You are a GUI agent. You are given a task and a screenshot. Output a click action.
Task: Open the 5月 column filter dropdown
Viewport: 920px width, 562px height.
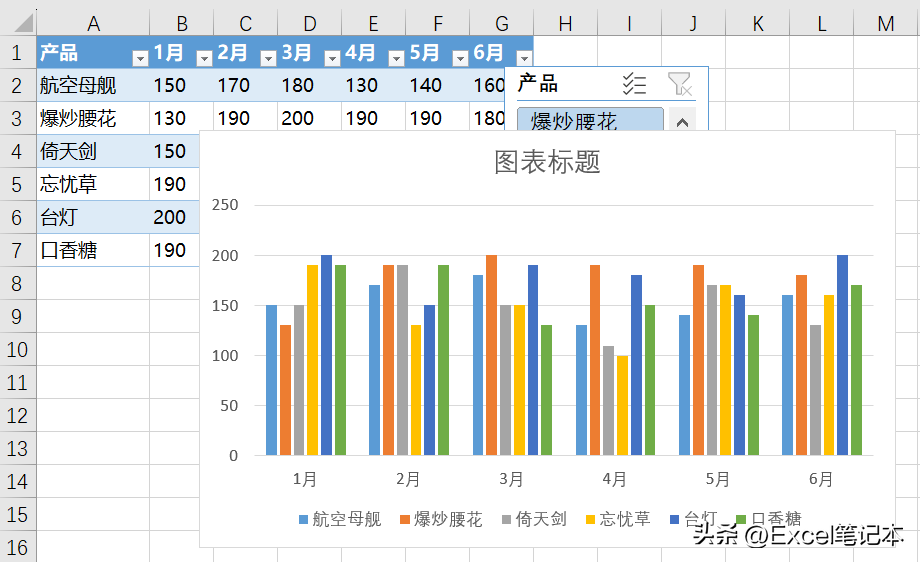[460, 57]
